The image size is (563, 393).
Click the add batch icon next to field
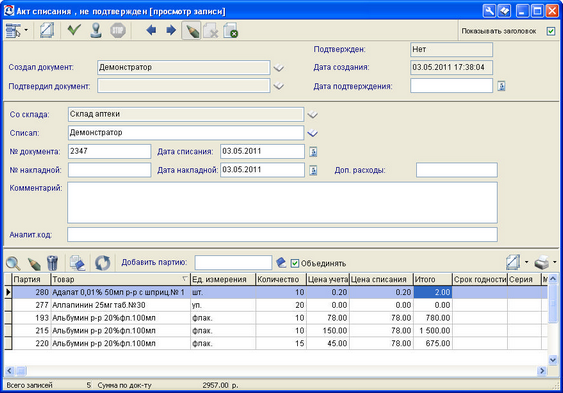point(281,263)
